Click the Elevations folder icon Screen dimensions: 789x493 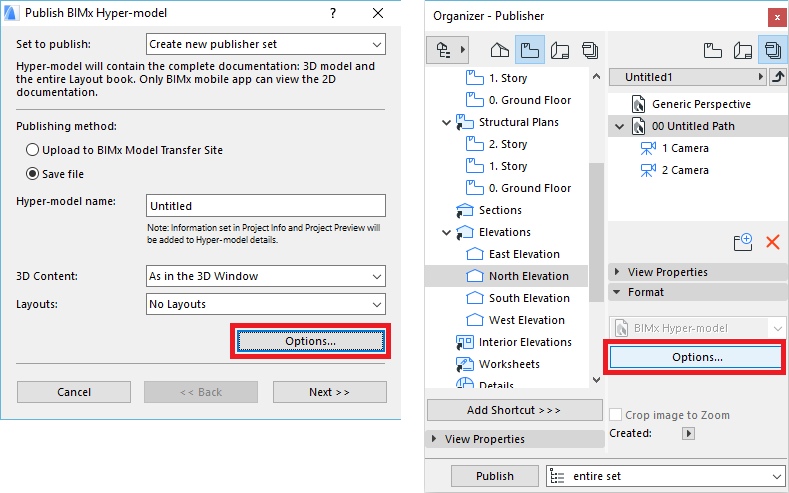(465, 232)
